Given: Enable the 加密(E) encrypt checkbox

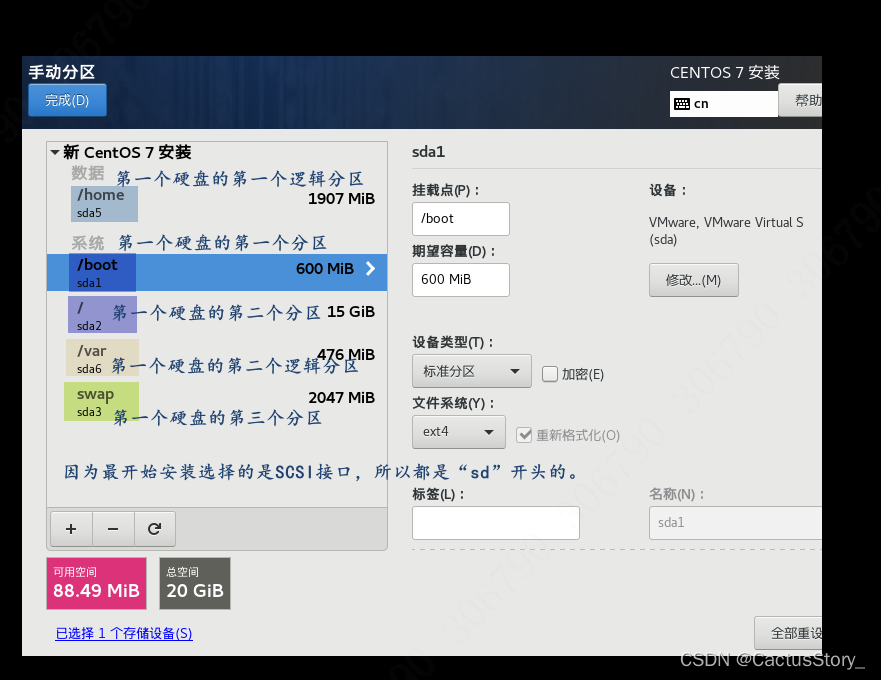Looking at the screenshot, I should [550, 374].
